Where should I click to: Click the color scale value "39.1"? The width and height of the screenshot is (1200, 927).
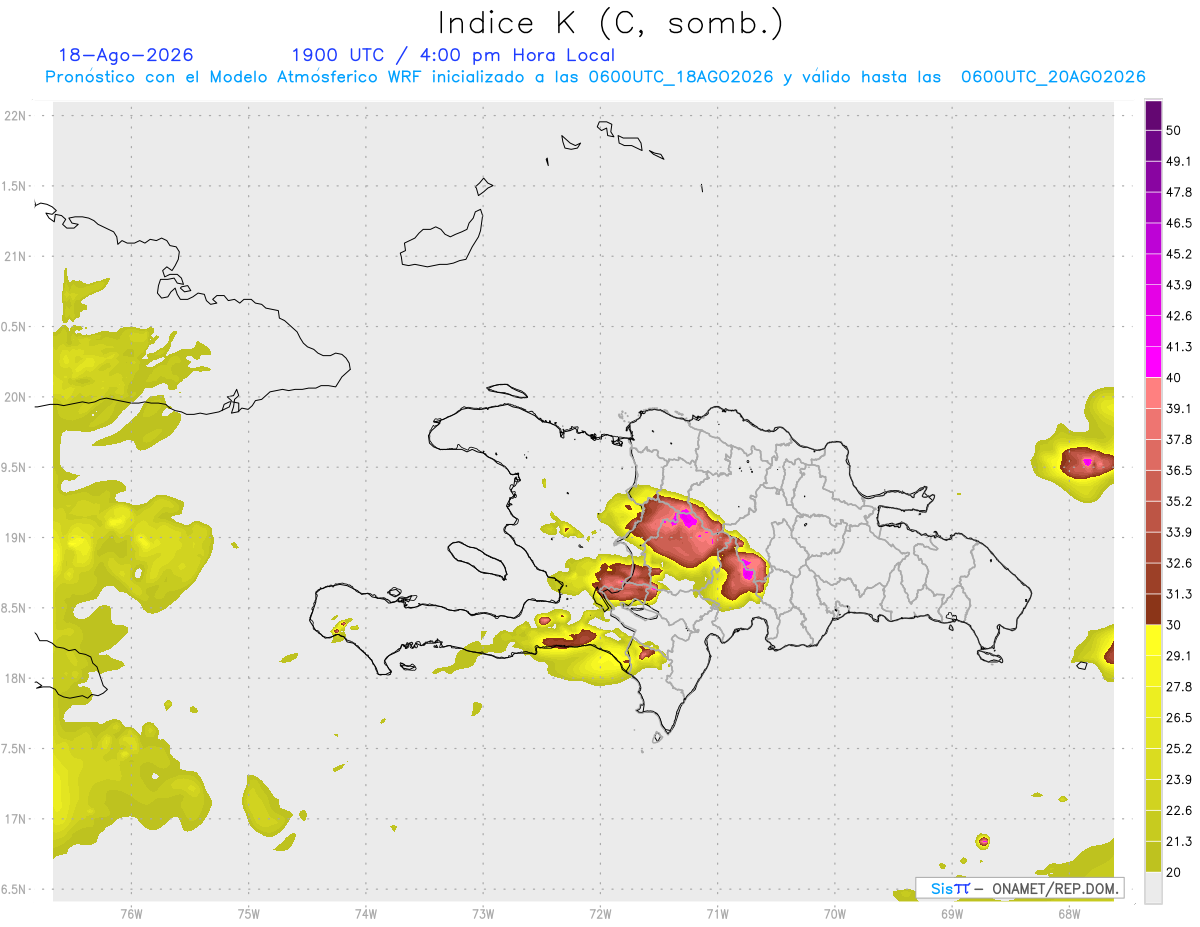1179,408
